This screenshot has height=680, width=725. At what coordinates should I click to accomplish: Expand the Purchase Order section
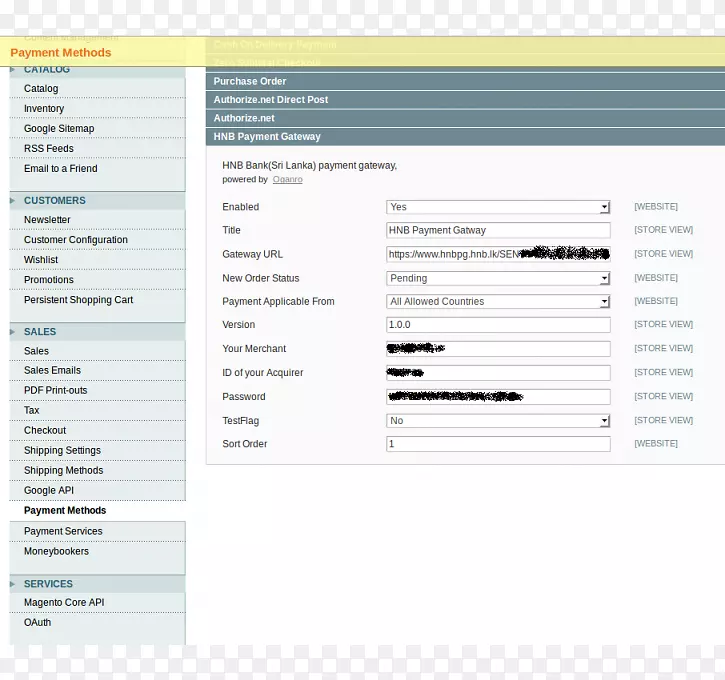[x=250, y=81]
